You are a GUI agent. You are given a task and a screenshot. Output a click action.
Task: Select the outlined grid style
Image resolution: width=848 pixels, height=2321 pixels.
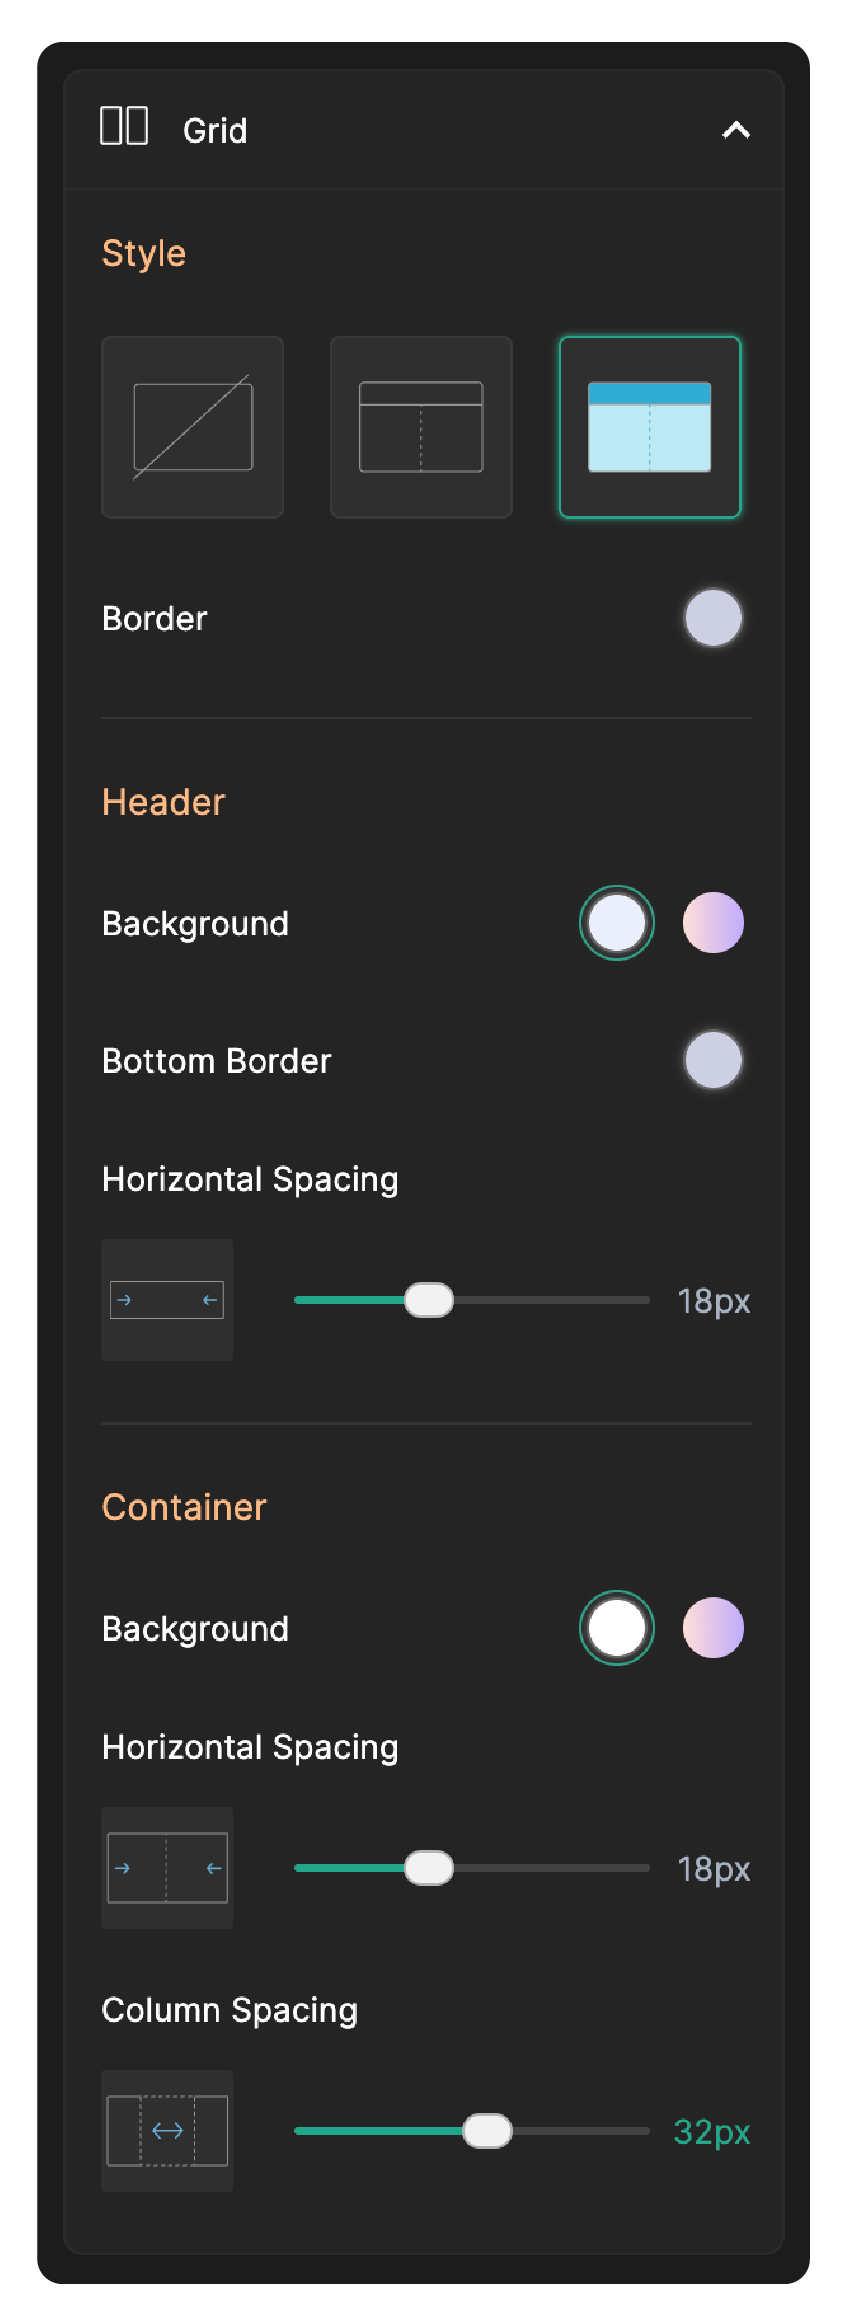point(421,427)
